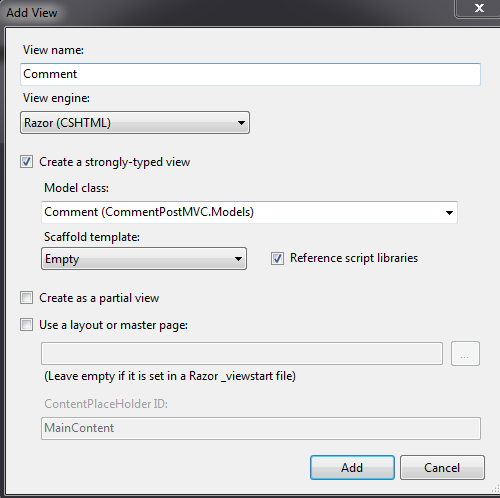Viewport: 500px width, 498px height.
Task: Click the layout page path field
Action: coord(242,353)
